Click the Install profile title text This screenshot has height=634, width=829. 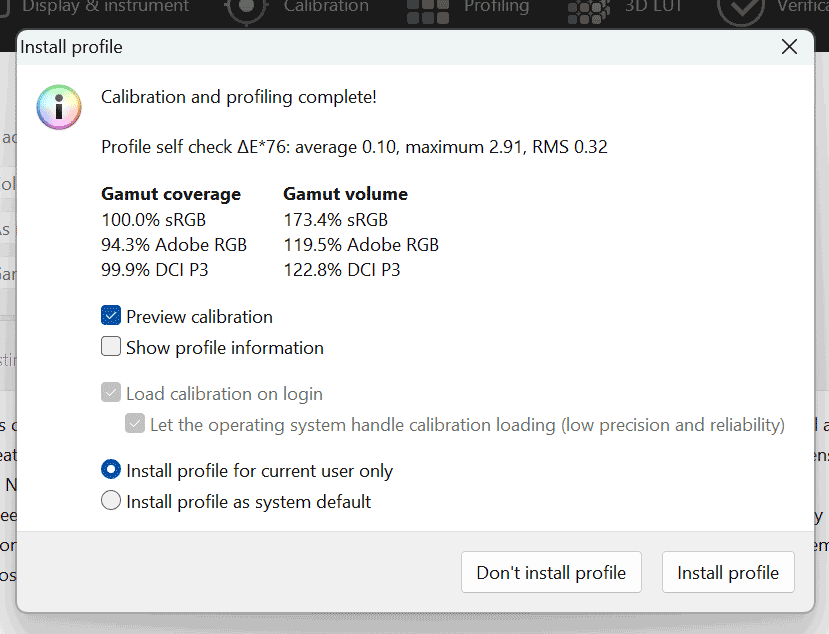tap(71, 47)
